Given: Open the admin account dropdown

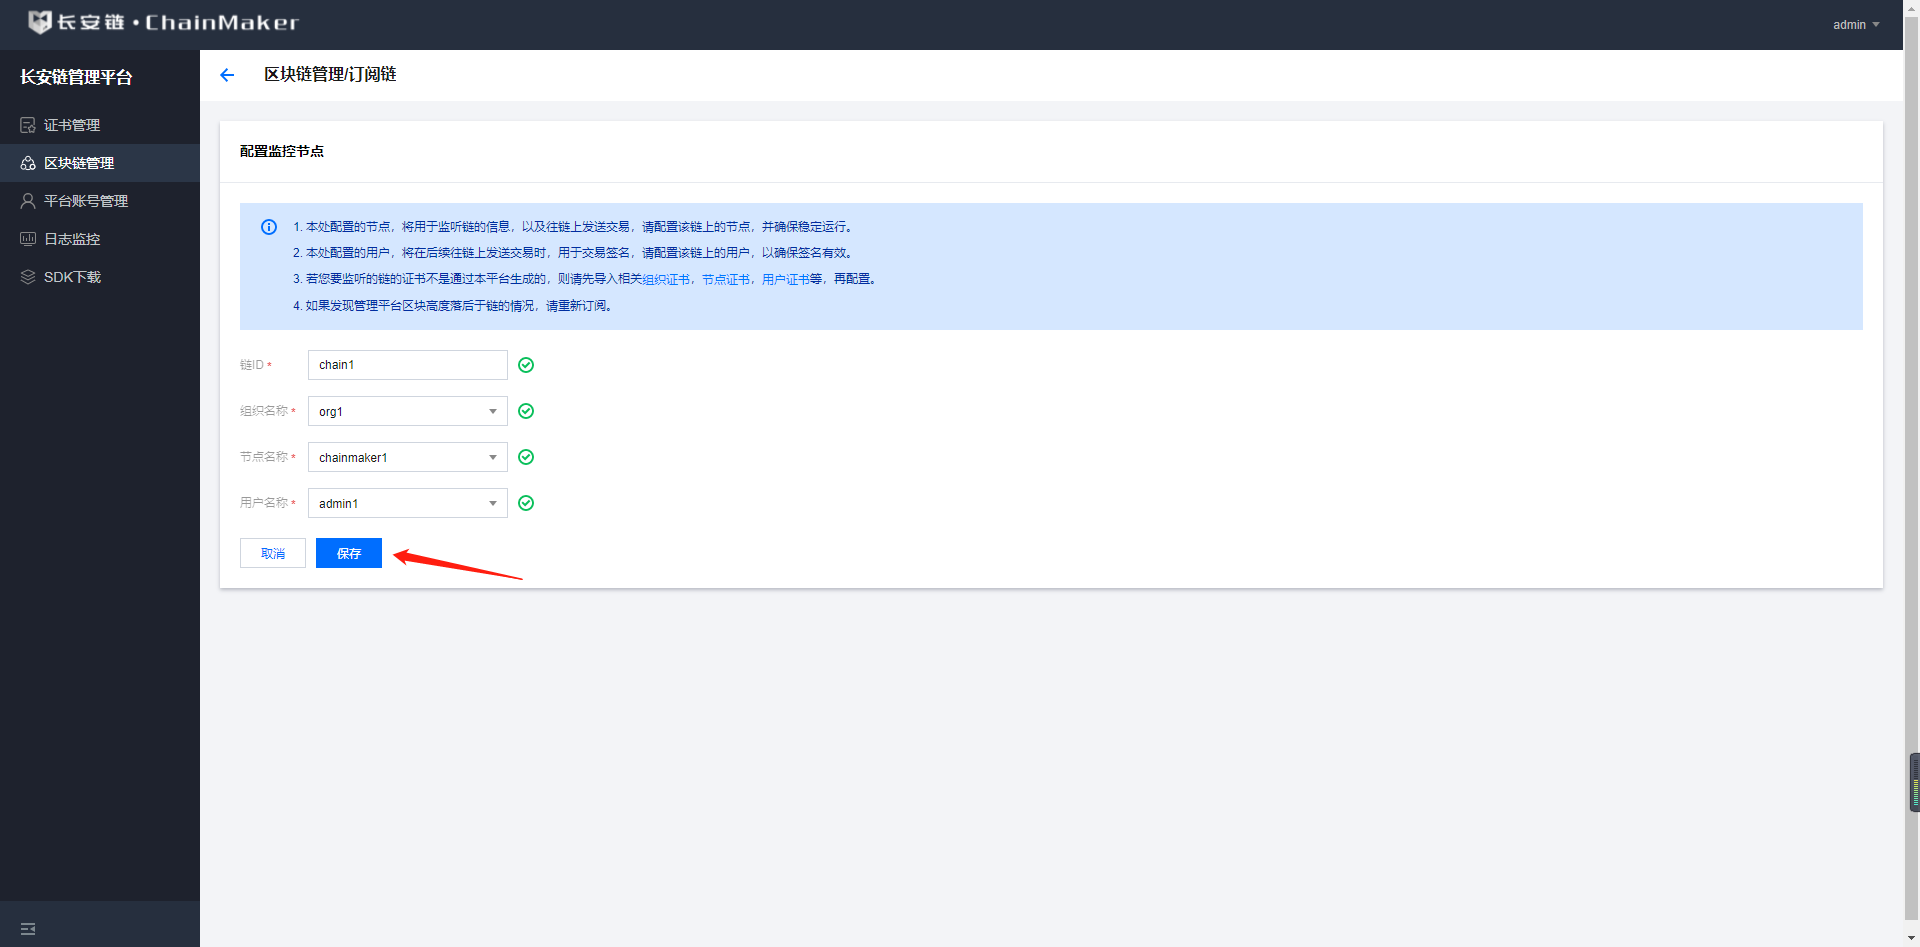Looking at the screenshot, I should tap(1856, 25).
